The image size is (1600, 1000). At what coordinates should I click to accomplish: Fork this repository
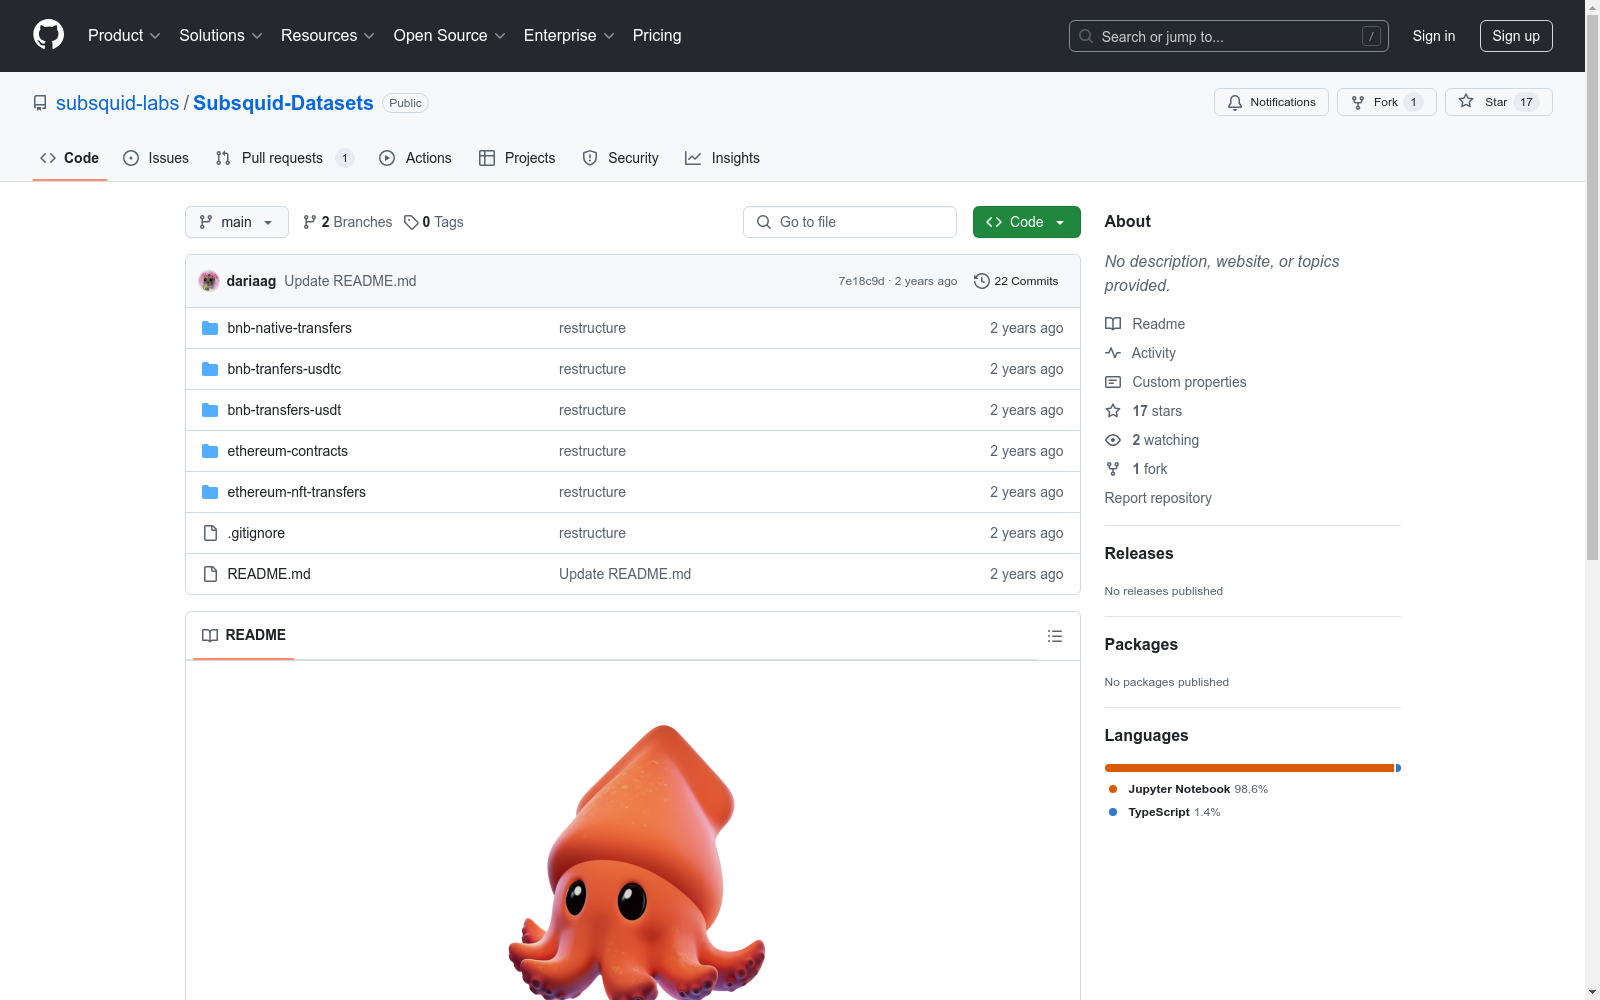tap(1386, 102)
